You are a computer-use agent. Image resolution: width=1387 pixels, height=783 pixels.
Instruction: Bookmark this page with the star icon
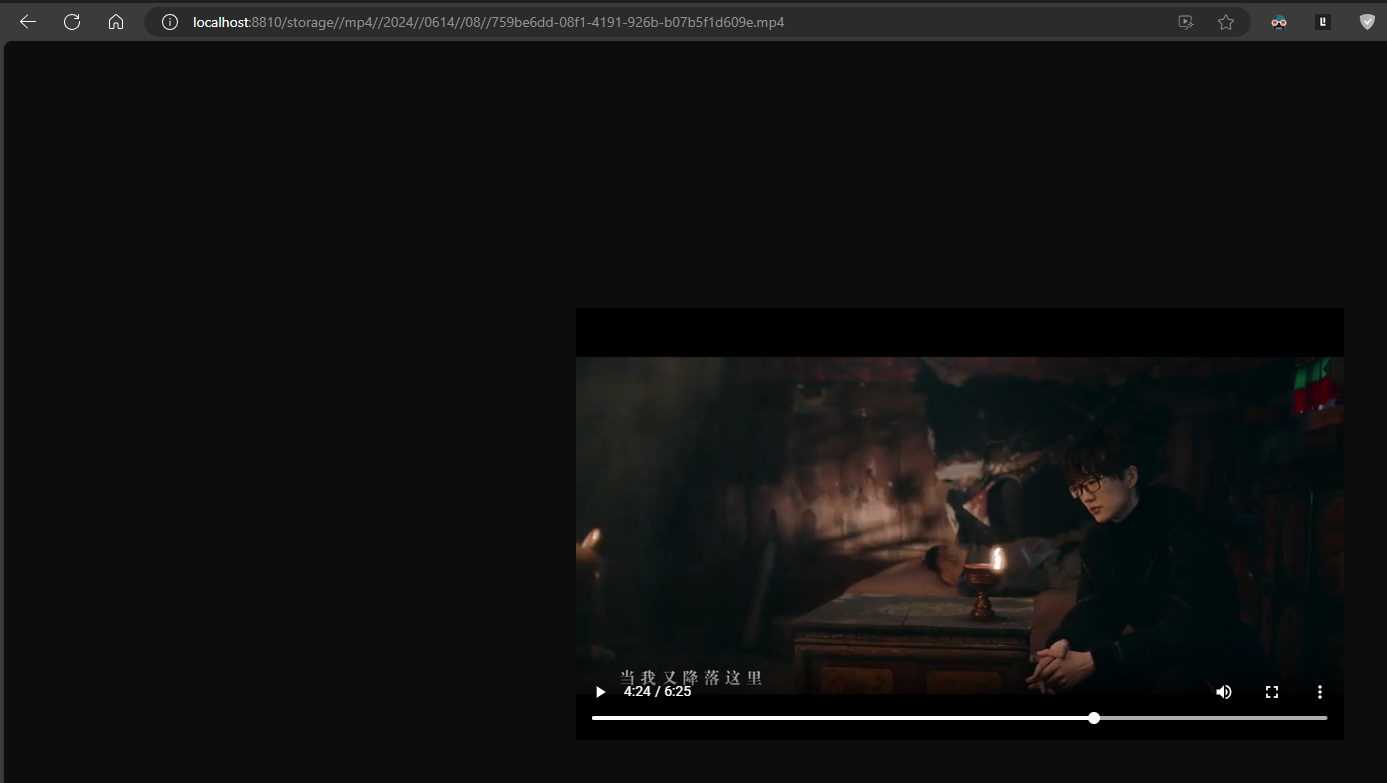[1226, 22]
